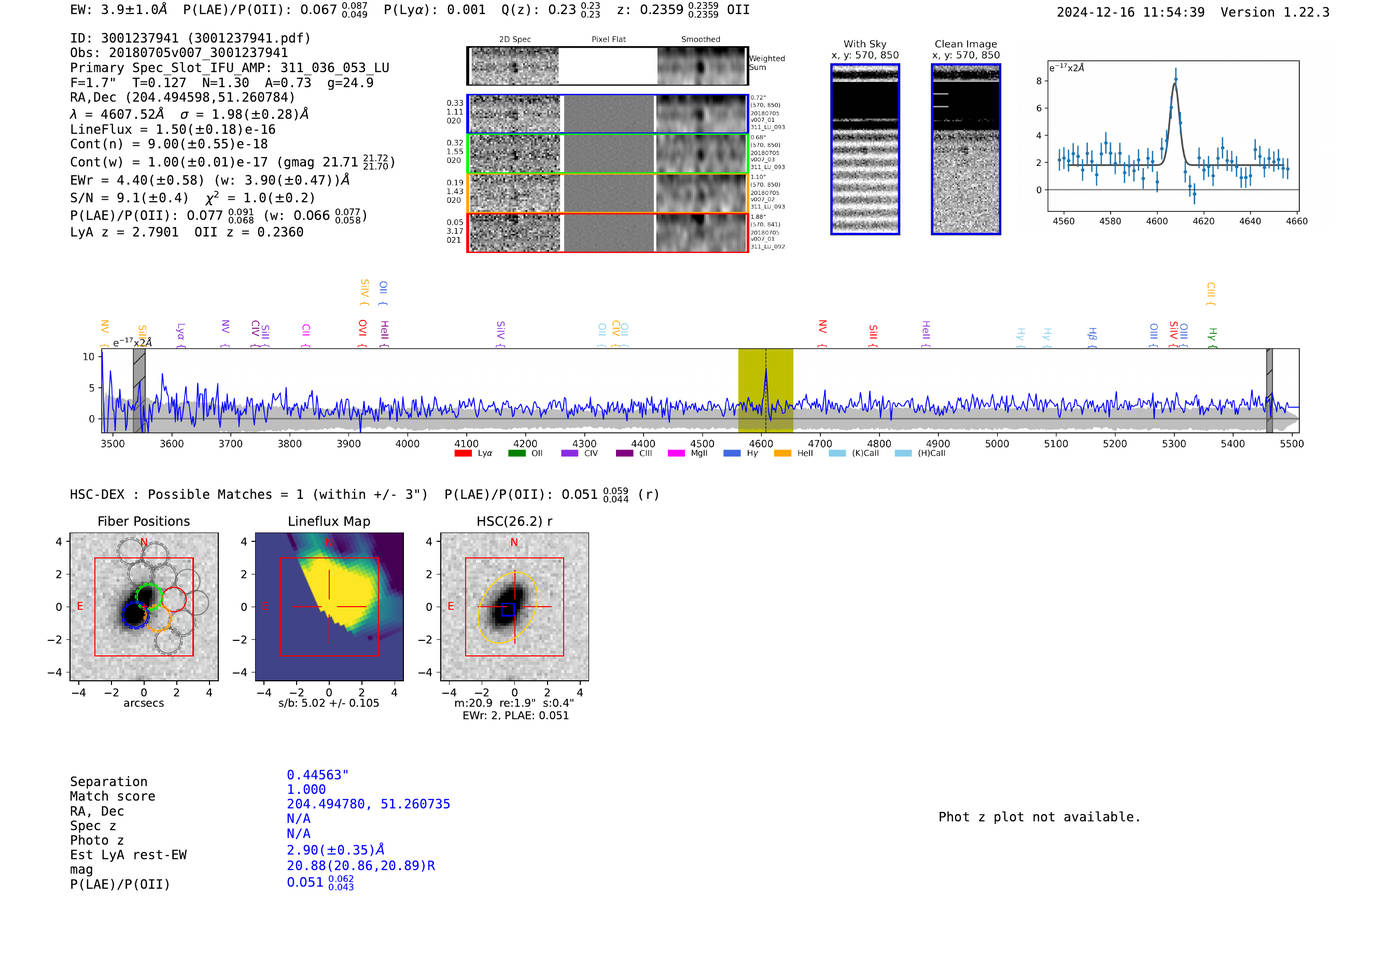Click the green OII legend swatch
The height and width of the screenshot is (953, 1400).
click(x=516, y=453)
